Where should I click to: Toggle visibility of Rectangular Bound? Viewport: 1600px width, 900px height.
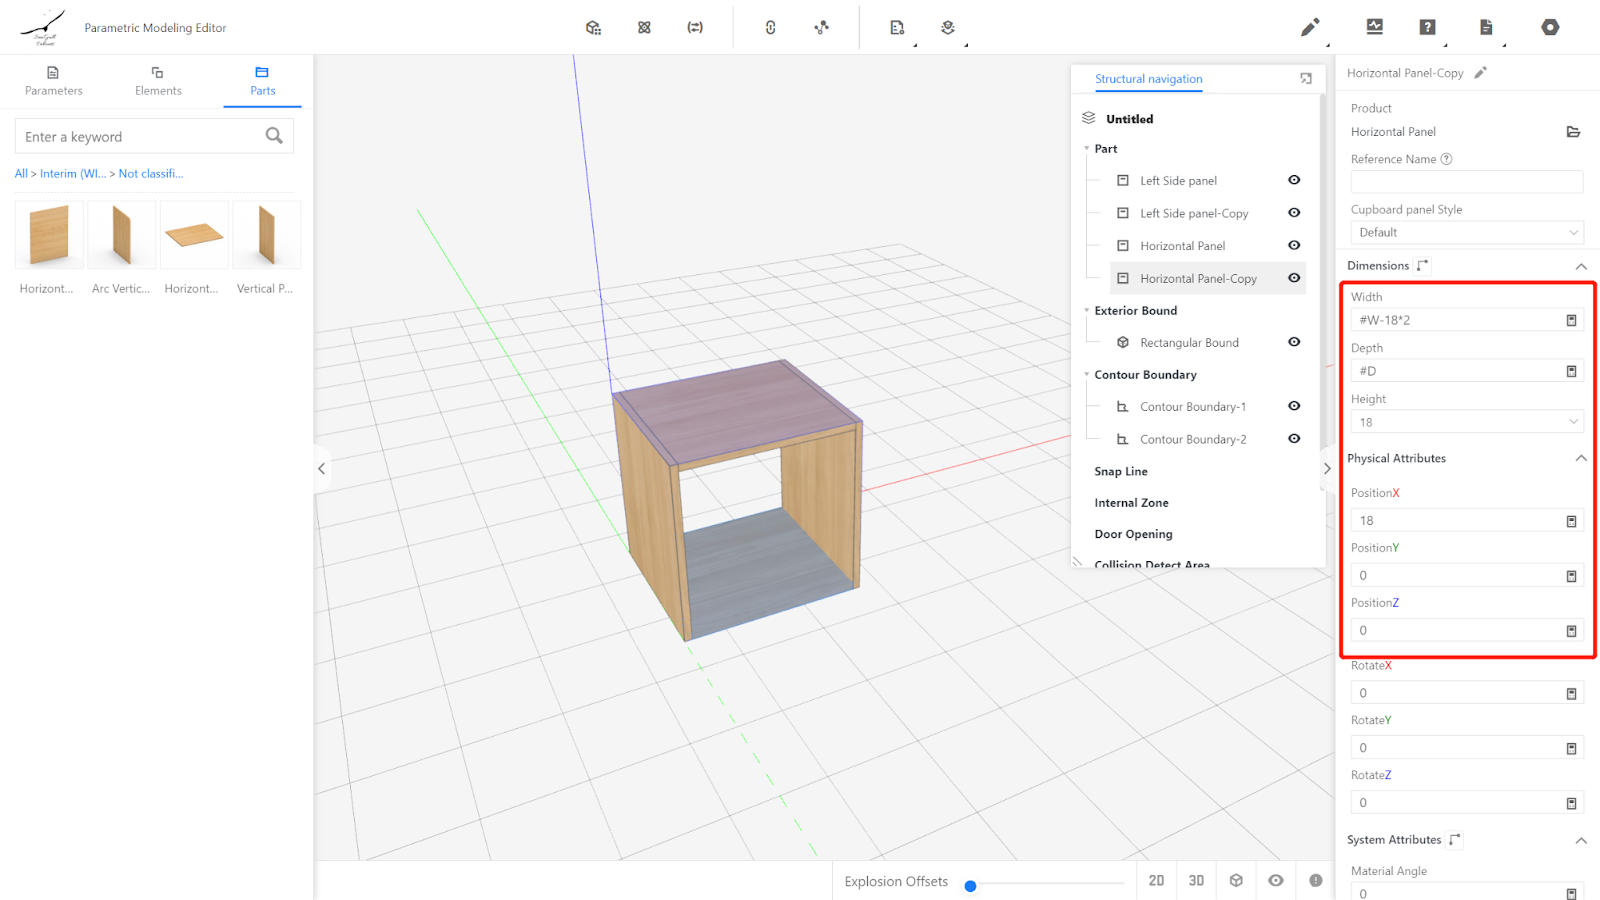point(1294,342)
